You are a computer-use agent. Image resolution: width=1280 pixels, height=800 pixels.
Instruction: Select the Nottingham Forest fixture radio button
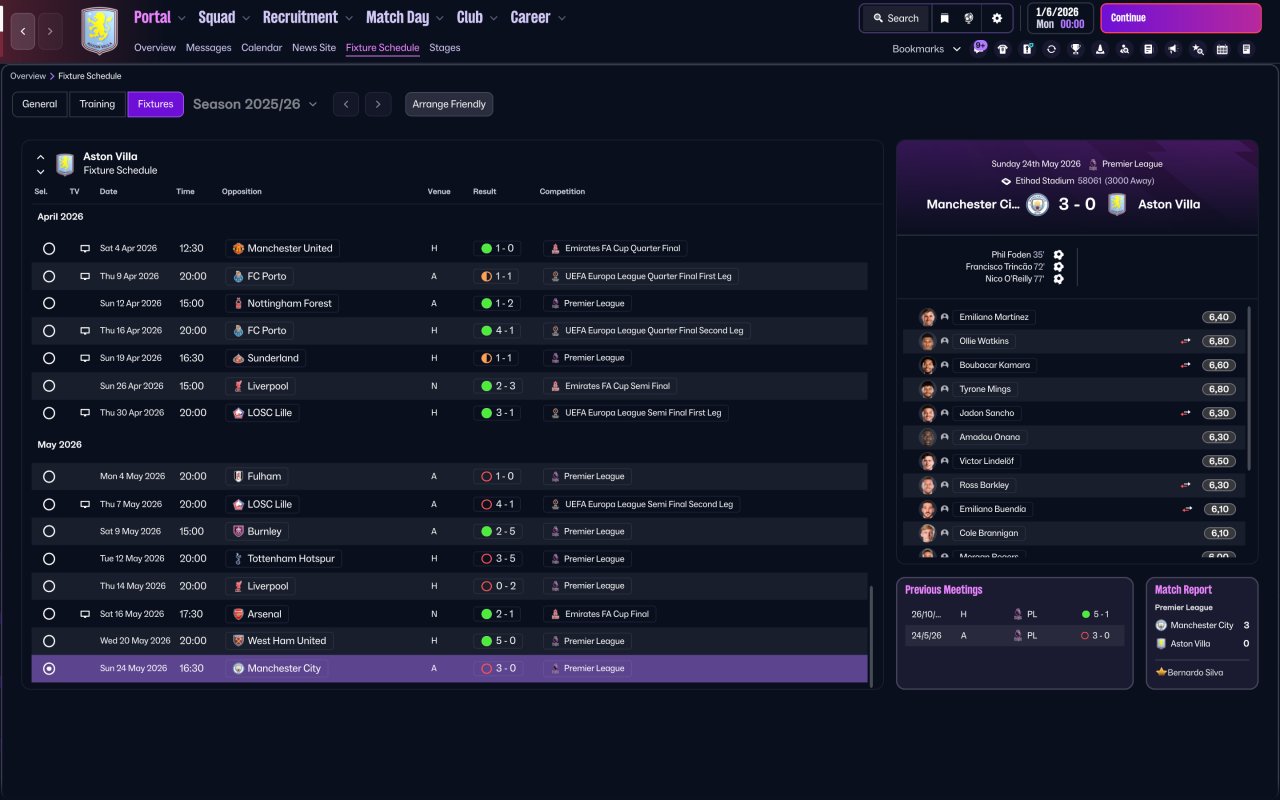tap(49, 303)
